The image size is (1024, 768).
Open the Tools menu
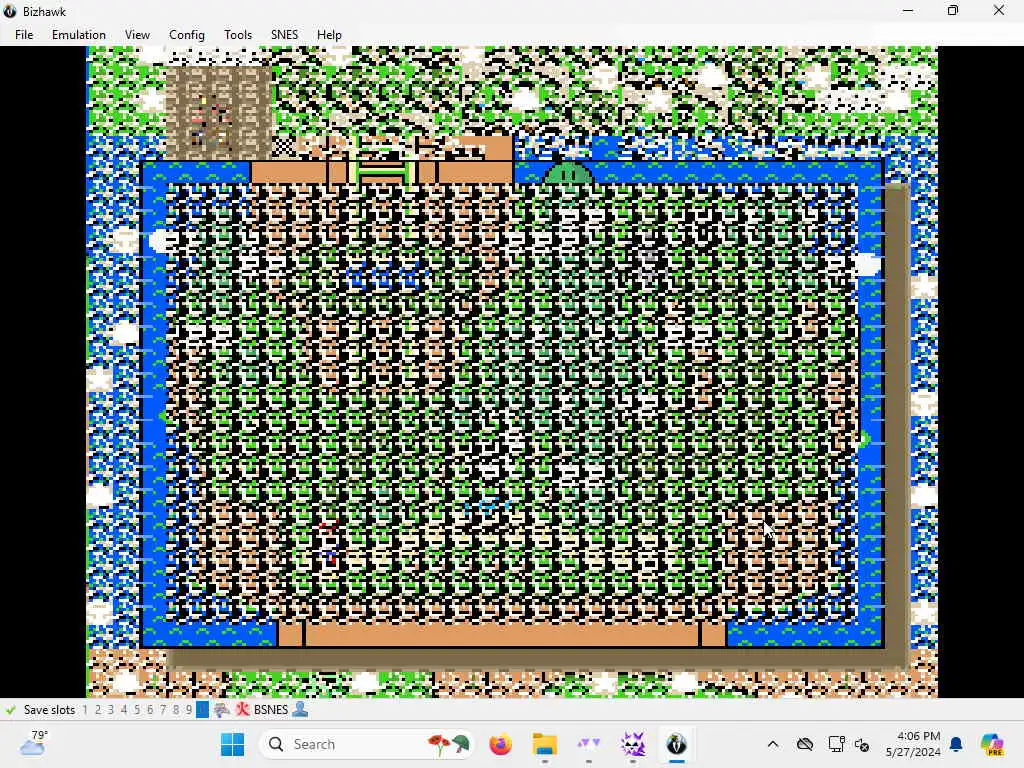[x=238, y=35]
